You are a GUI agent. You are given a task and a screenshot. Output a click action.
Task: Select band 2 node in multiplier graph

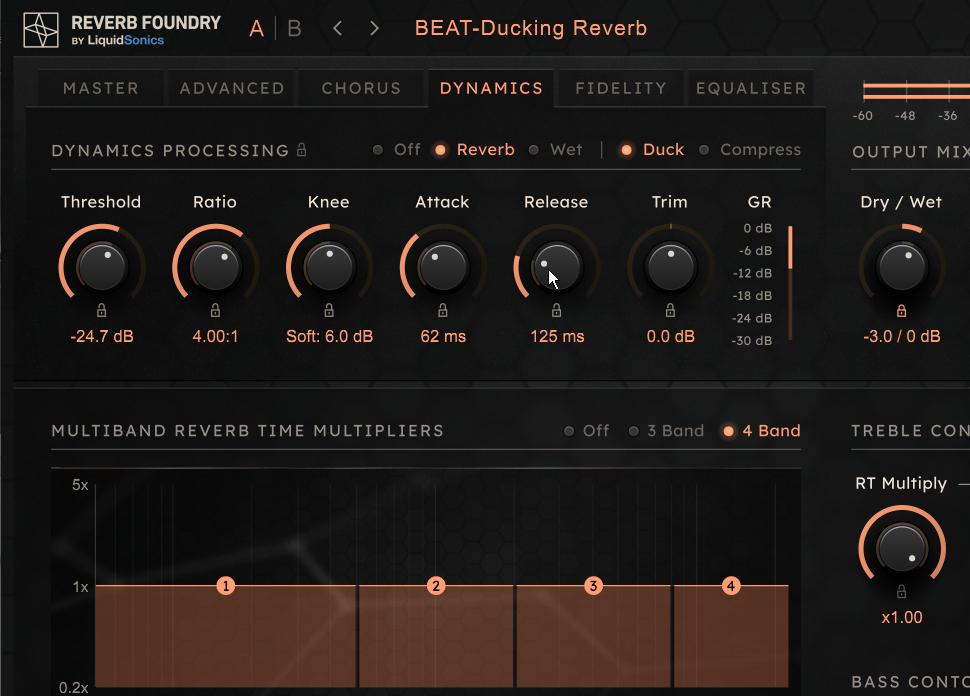click(x=436, y=586)
